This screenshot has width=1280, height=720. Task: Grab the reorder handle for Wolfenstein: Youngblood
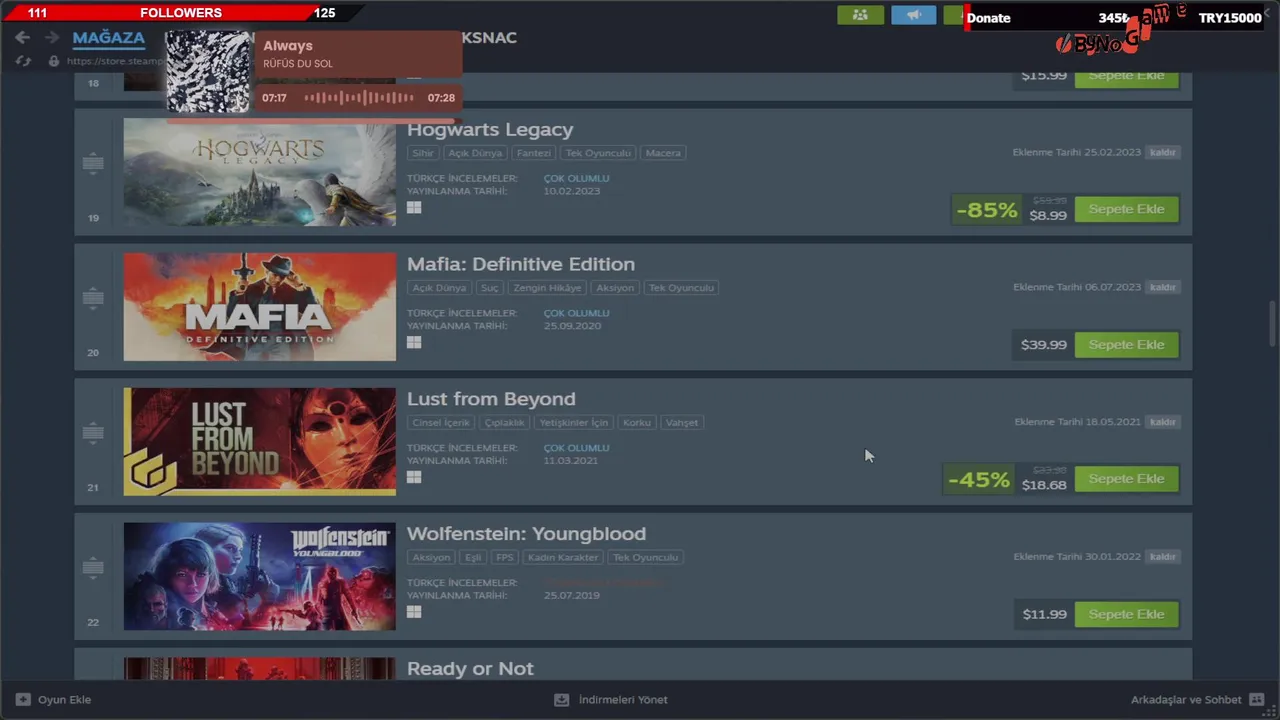click(x=93, y=567)
